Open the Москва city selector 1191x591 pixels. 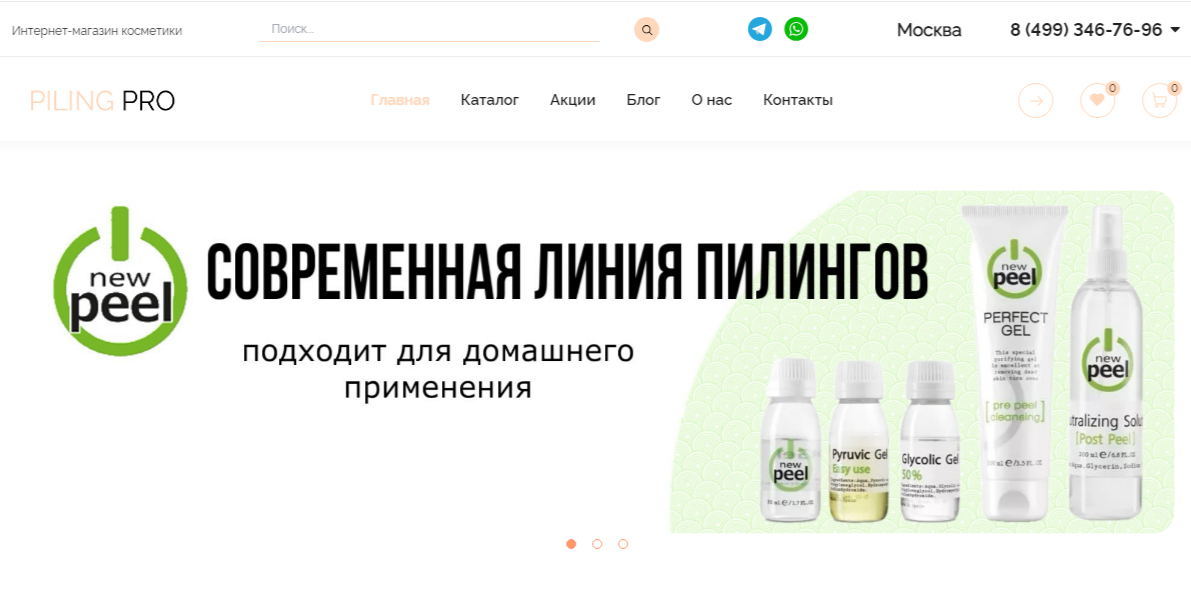(929, 30)
